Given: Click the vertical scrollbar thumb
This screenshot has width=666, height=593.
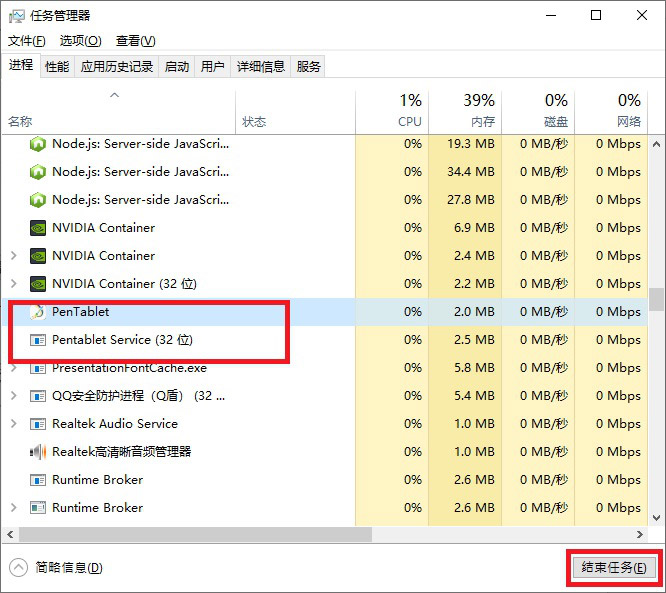Looking at the screenshot, I should 656,299.
